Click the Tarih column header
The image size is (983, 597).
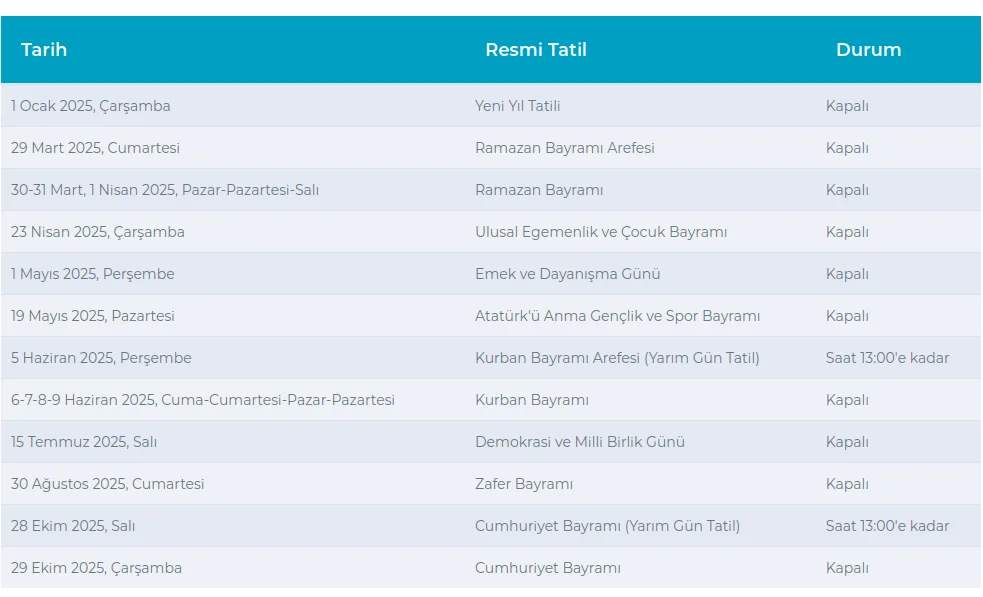[x=44, y=50]
